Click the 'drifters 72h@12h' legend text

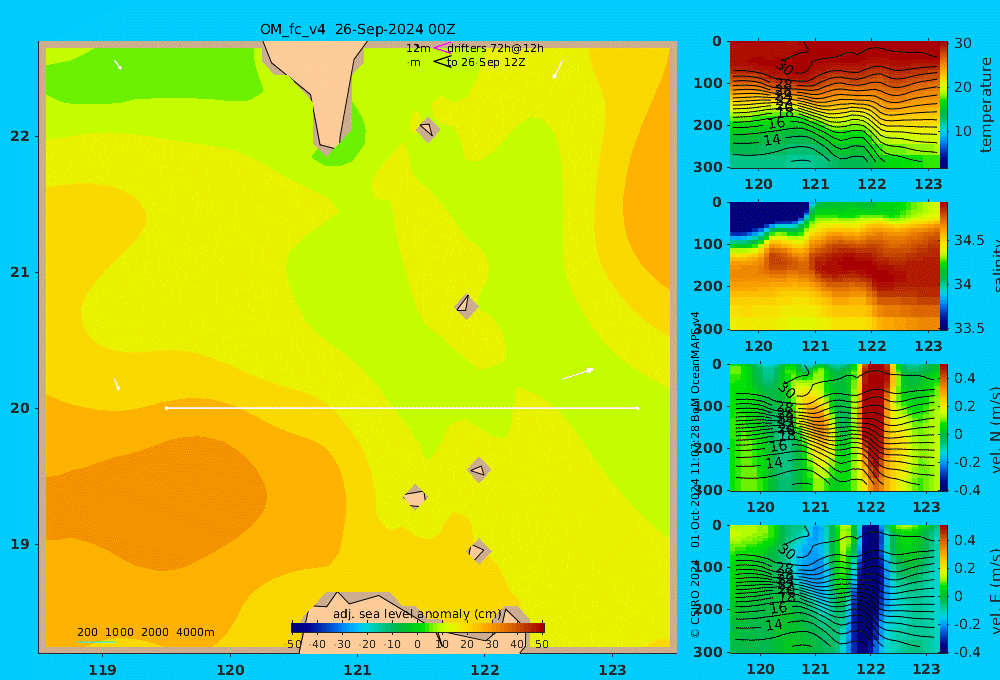[495, 48]
